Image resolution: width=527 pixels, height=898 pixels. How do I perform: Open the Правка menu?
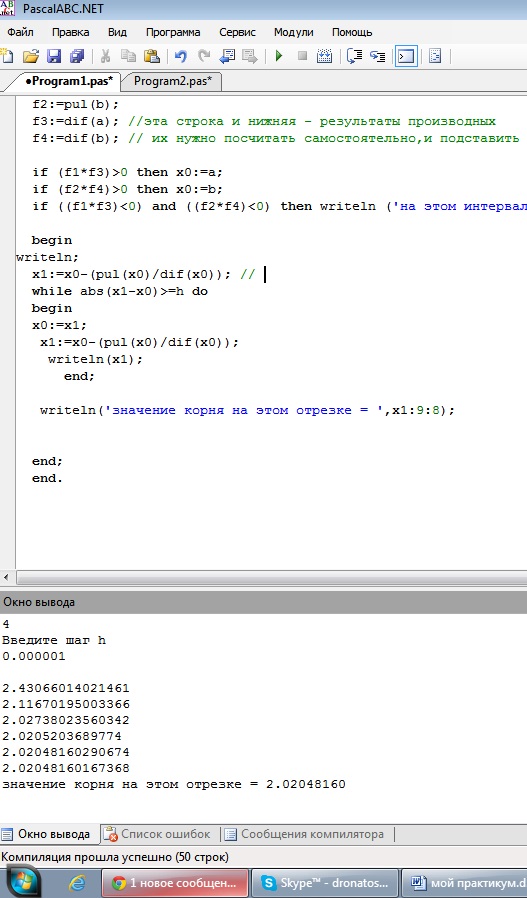pos(70,32)
